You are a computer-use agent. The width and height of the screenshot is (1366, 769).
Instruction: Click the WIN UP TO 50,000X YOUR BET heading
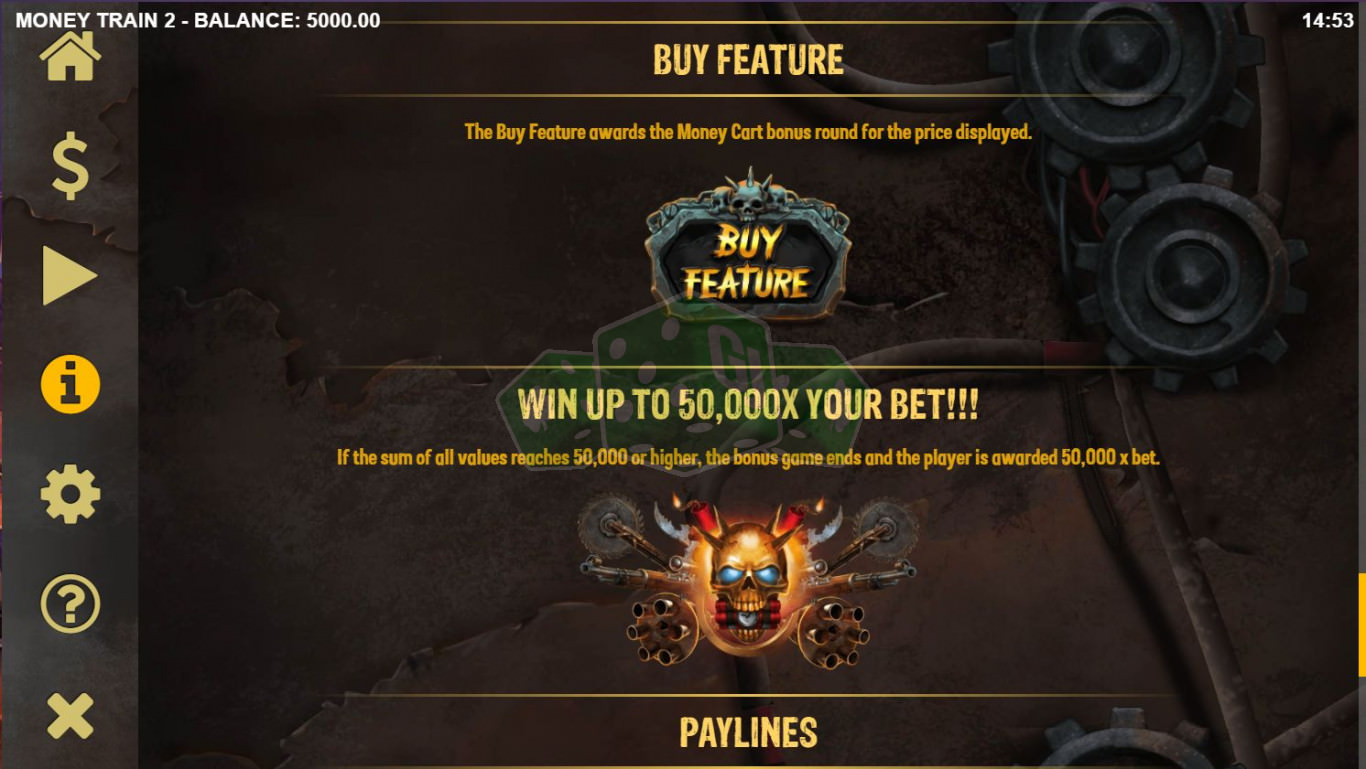coord(748,405)
